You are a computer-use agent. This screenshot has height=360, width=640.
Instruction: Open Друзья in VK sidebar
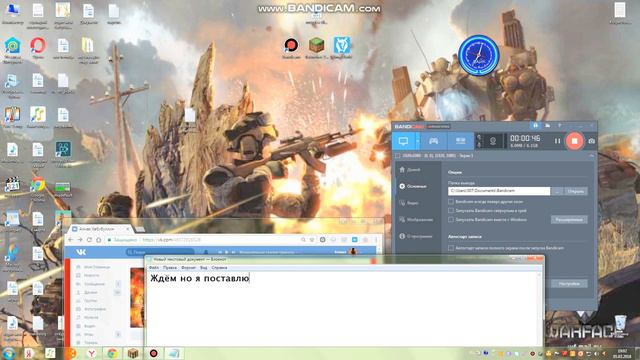pos(87,293)
